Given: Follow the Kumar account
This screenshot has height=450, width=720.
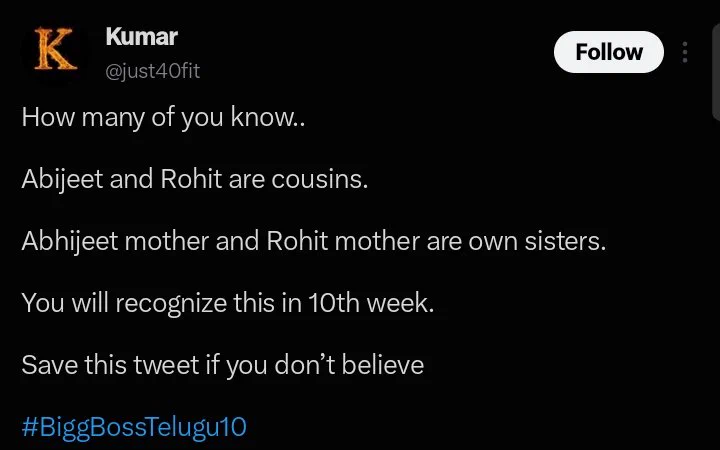Looking at the screenshot, I should click(x=608, y=52).
